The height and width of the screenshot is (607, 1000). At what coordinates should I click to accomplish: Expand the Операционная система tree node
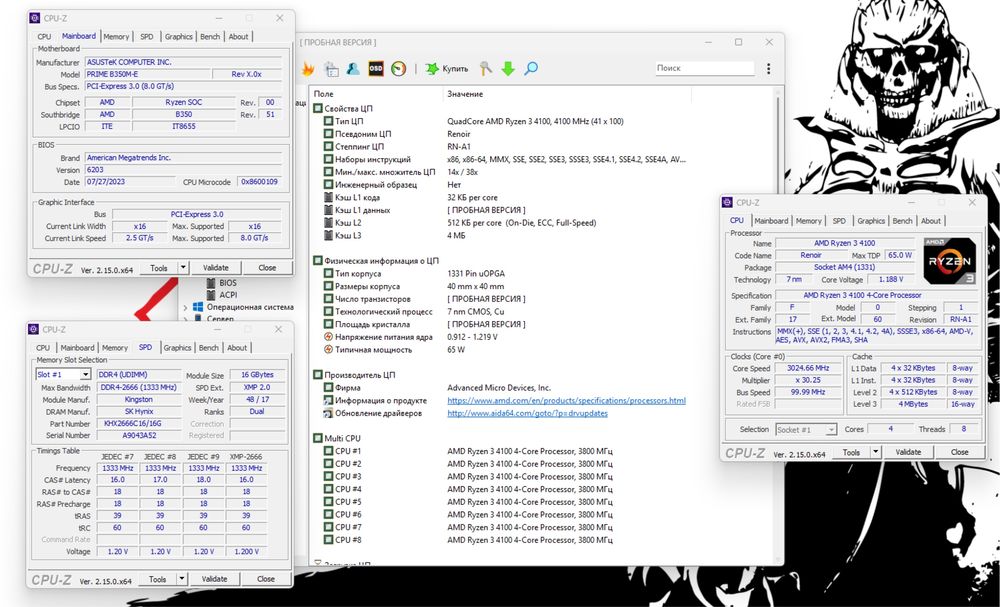(x=186, y=308)
